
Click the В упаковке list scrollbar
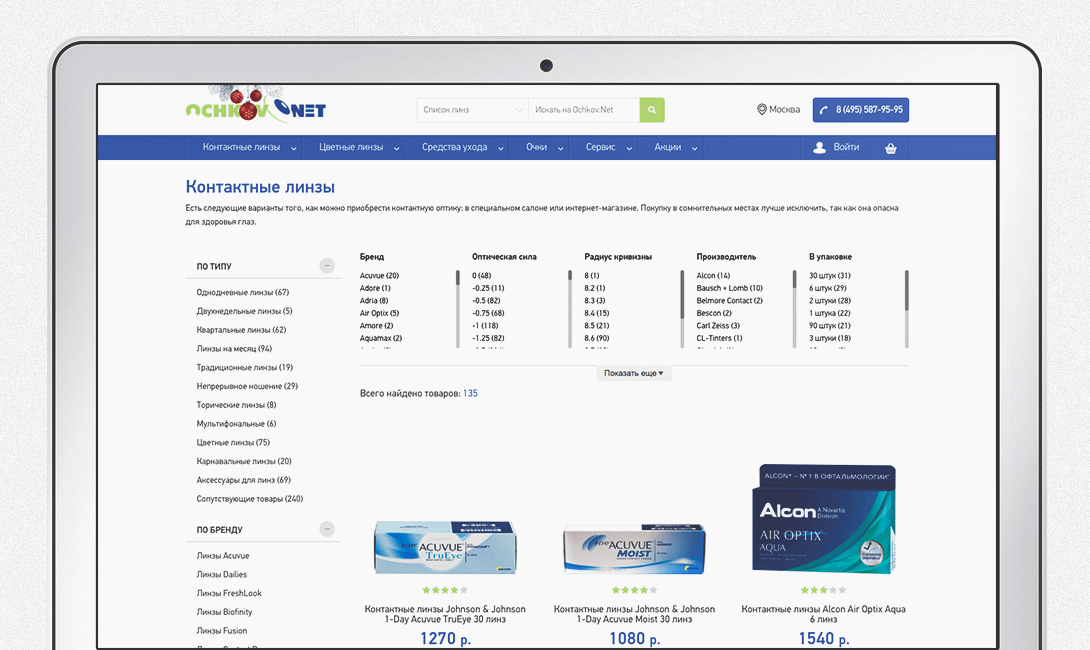906,309
